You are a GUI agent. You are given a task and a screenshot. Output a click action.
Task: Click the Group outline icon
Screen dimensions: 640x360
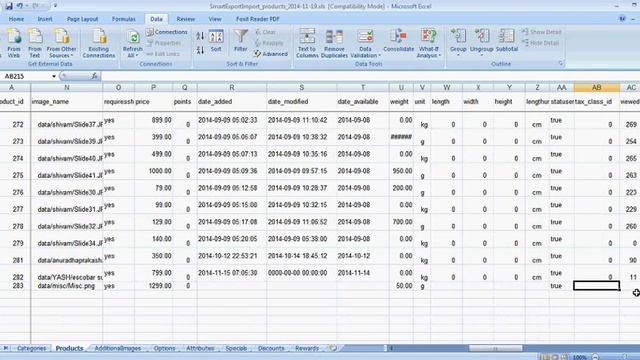[458, 41]
